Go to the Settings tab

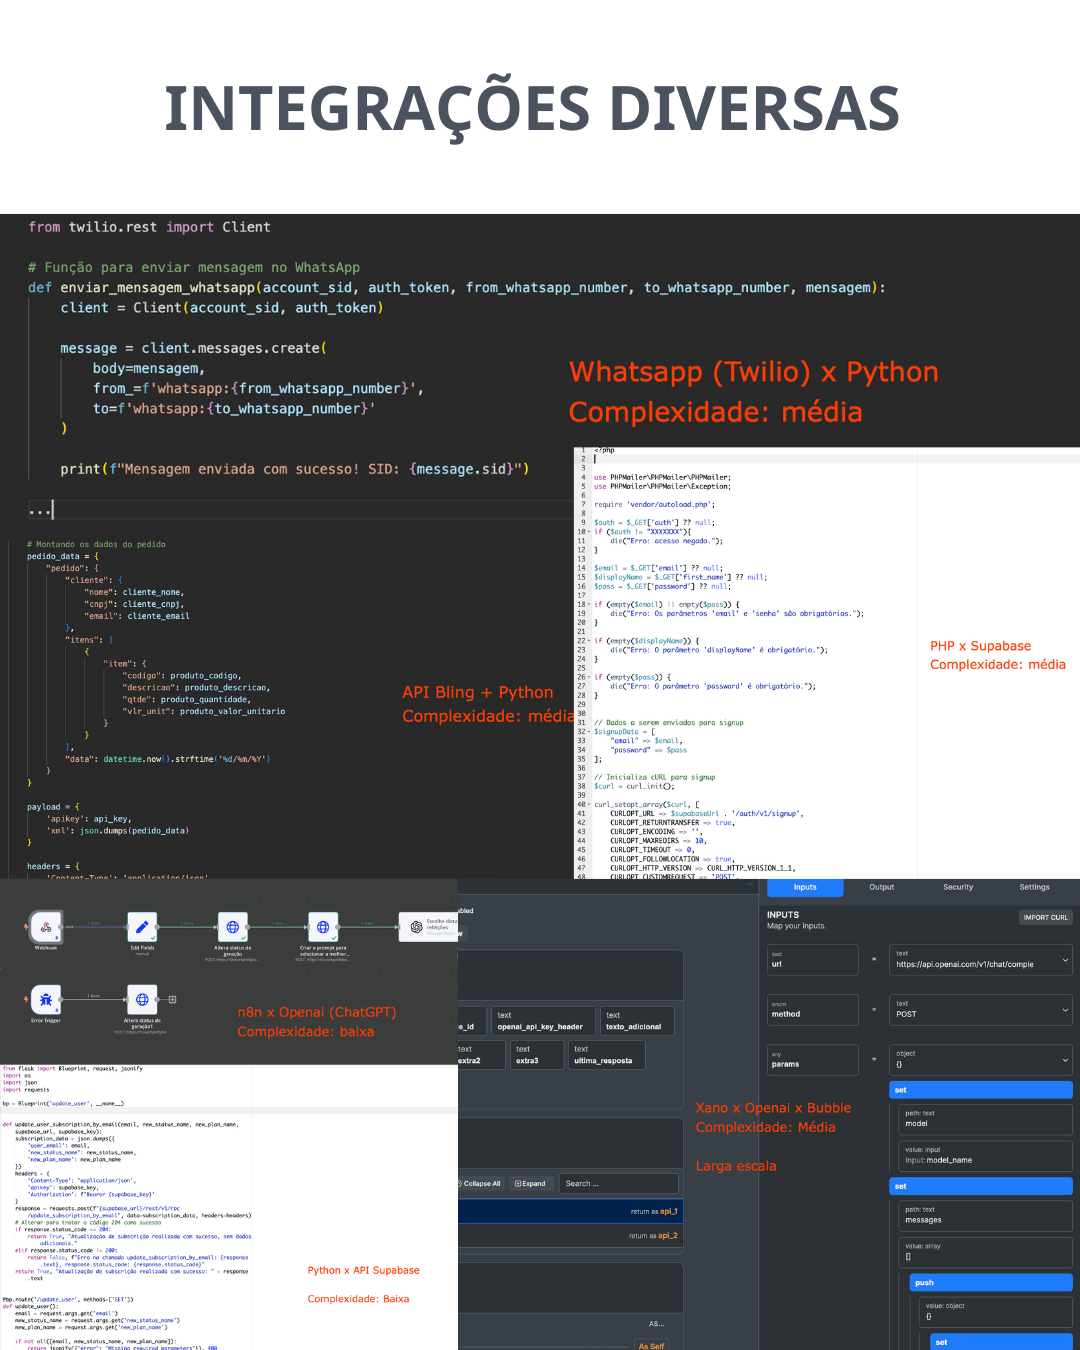(1034, 887)
